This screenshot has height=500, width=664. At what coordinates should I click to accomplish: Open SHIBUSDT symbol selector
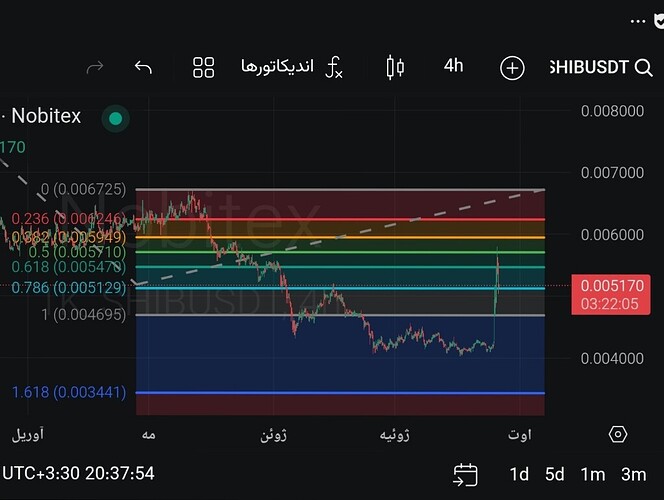[x=589, y=67]
